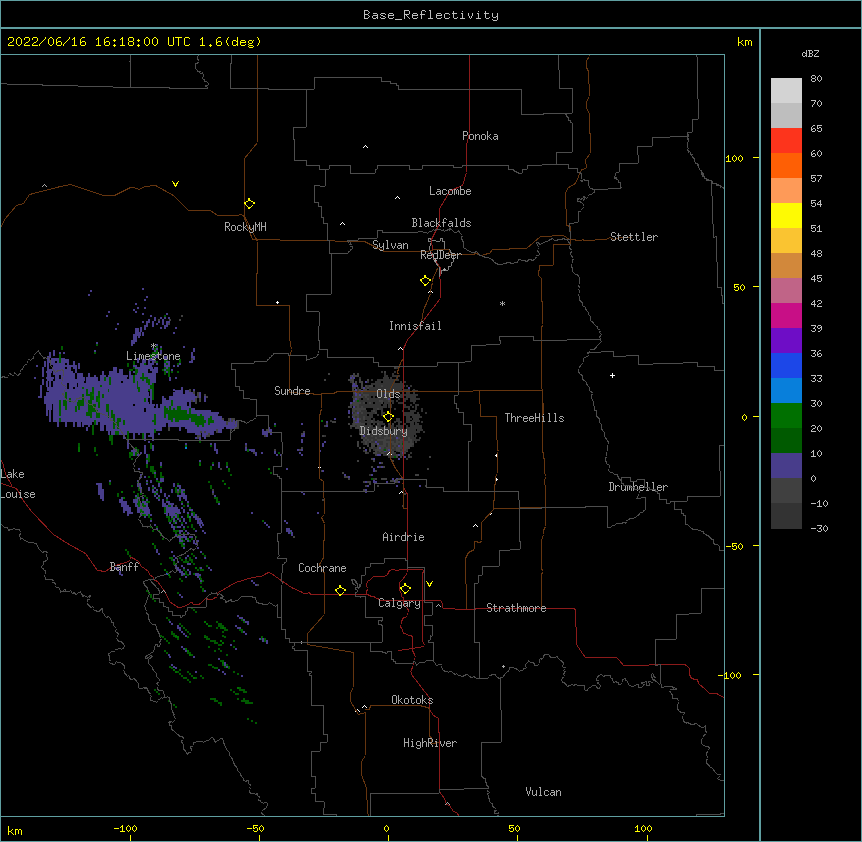Image resolution: width=862 pixels, height=842 pixels.
Task: Click the Airdrie city label
Action: [x=403, y=537]
